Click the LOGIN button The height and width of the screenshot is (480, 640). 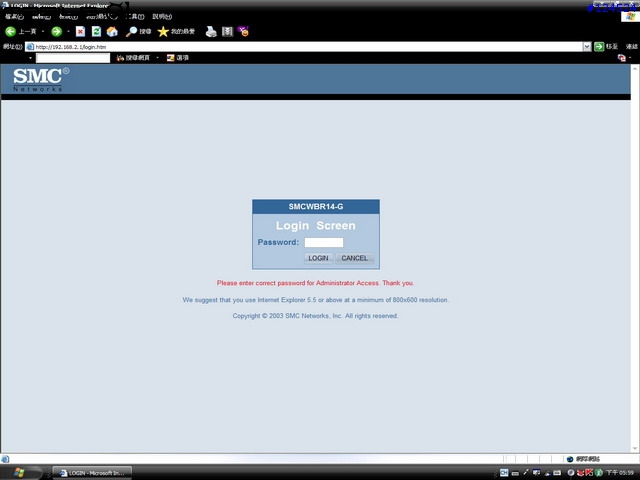318,258
